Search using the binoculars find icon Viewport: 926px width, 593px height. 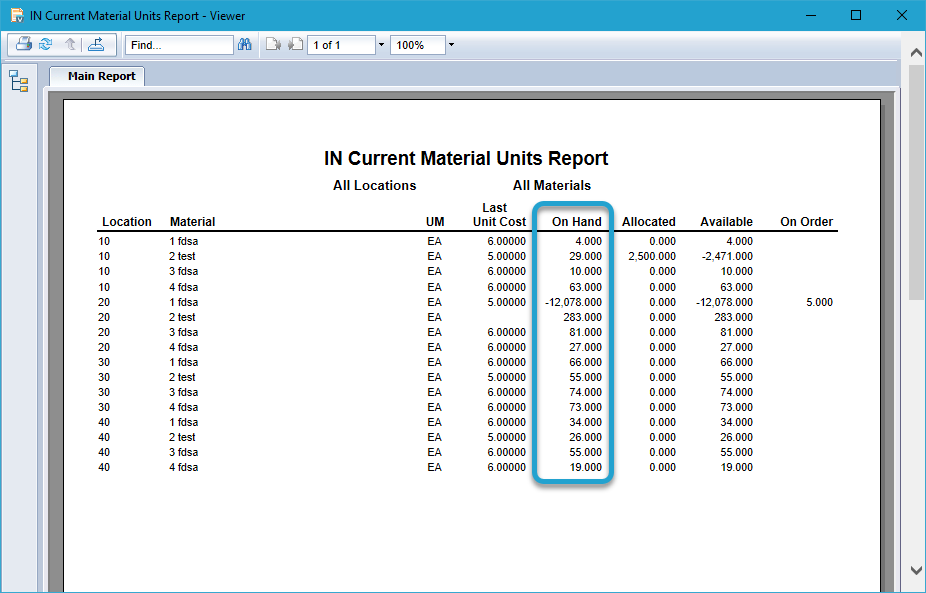tap(244, 45)
